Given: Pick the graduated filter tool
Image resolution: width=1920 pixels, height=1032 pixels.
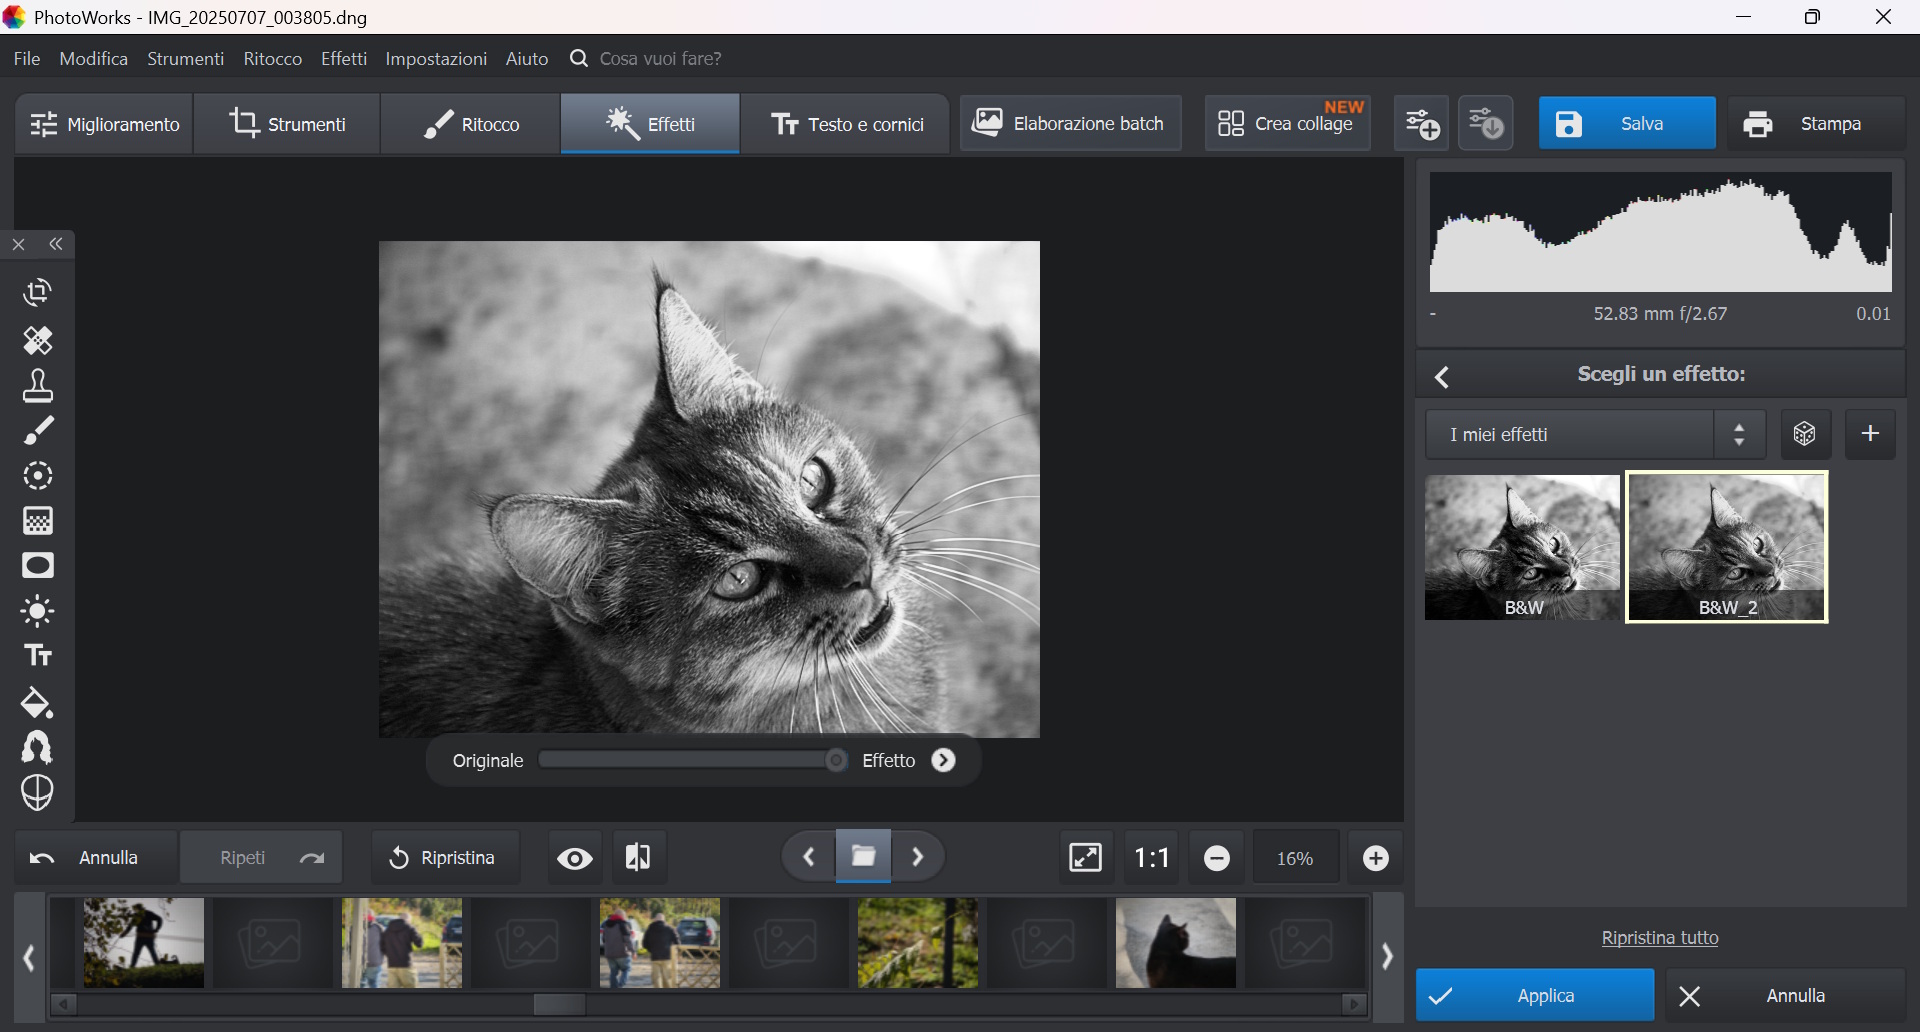Looking at the screenshot, I should 38,521.
